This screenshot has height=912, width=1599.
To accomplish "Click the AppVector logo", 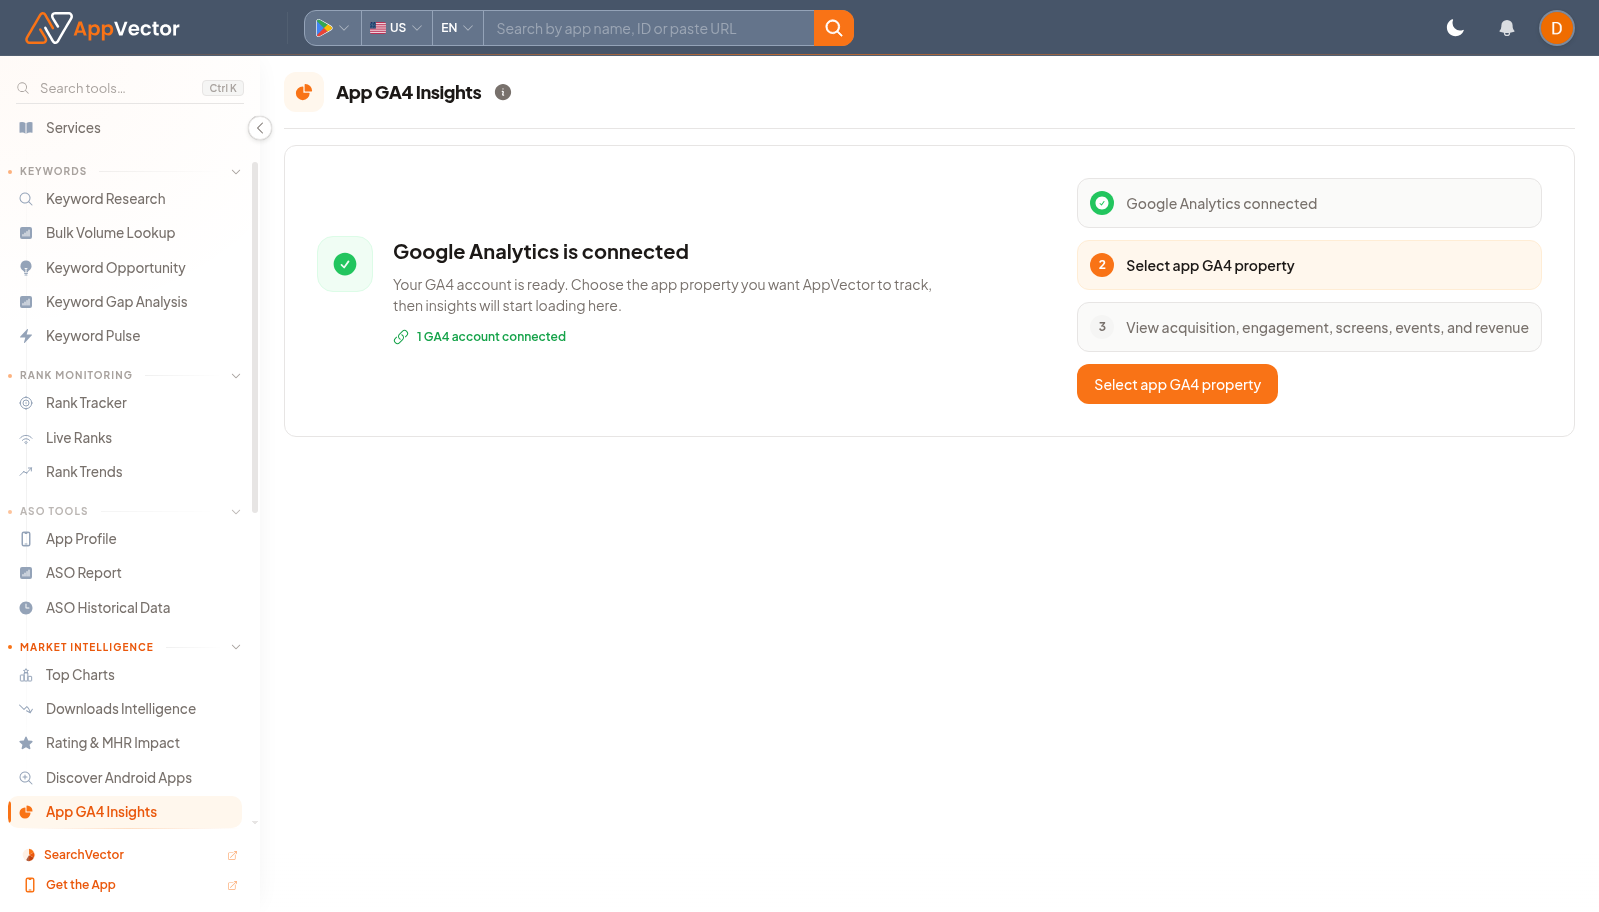I will pyautogui.click(x=102, y=28).
